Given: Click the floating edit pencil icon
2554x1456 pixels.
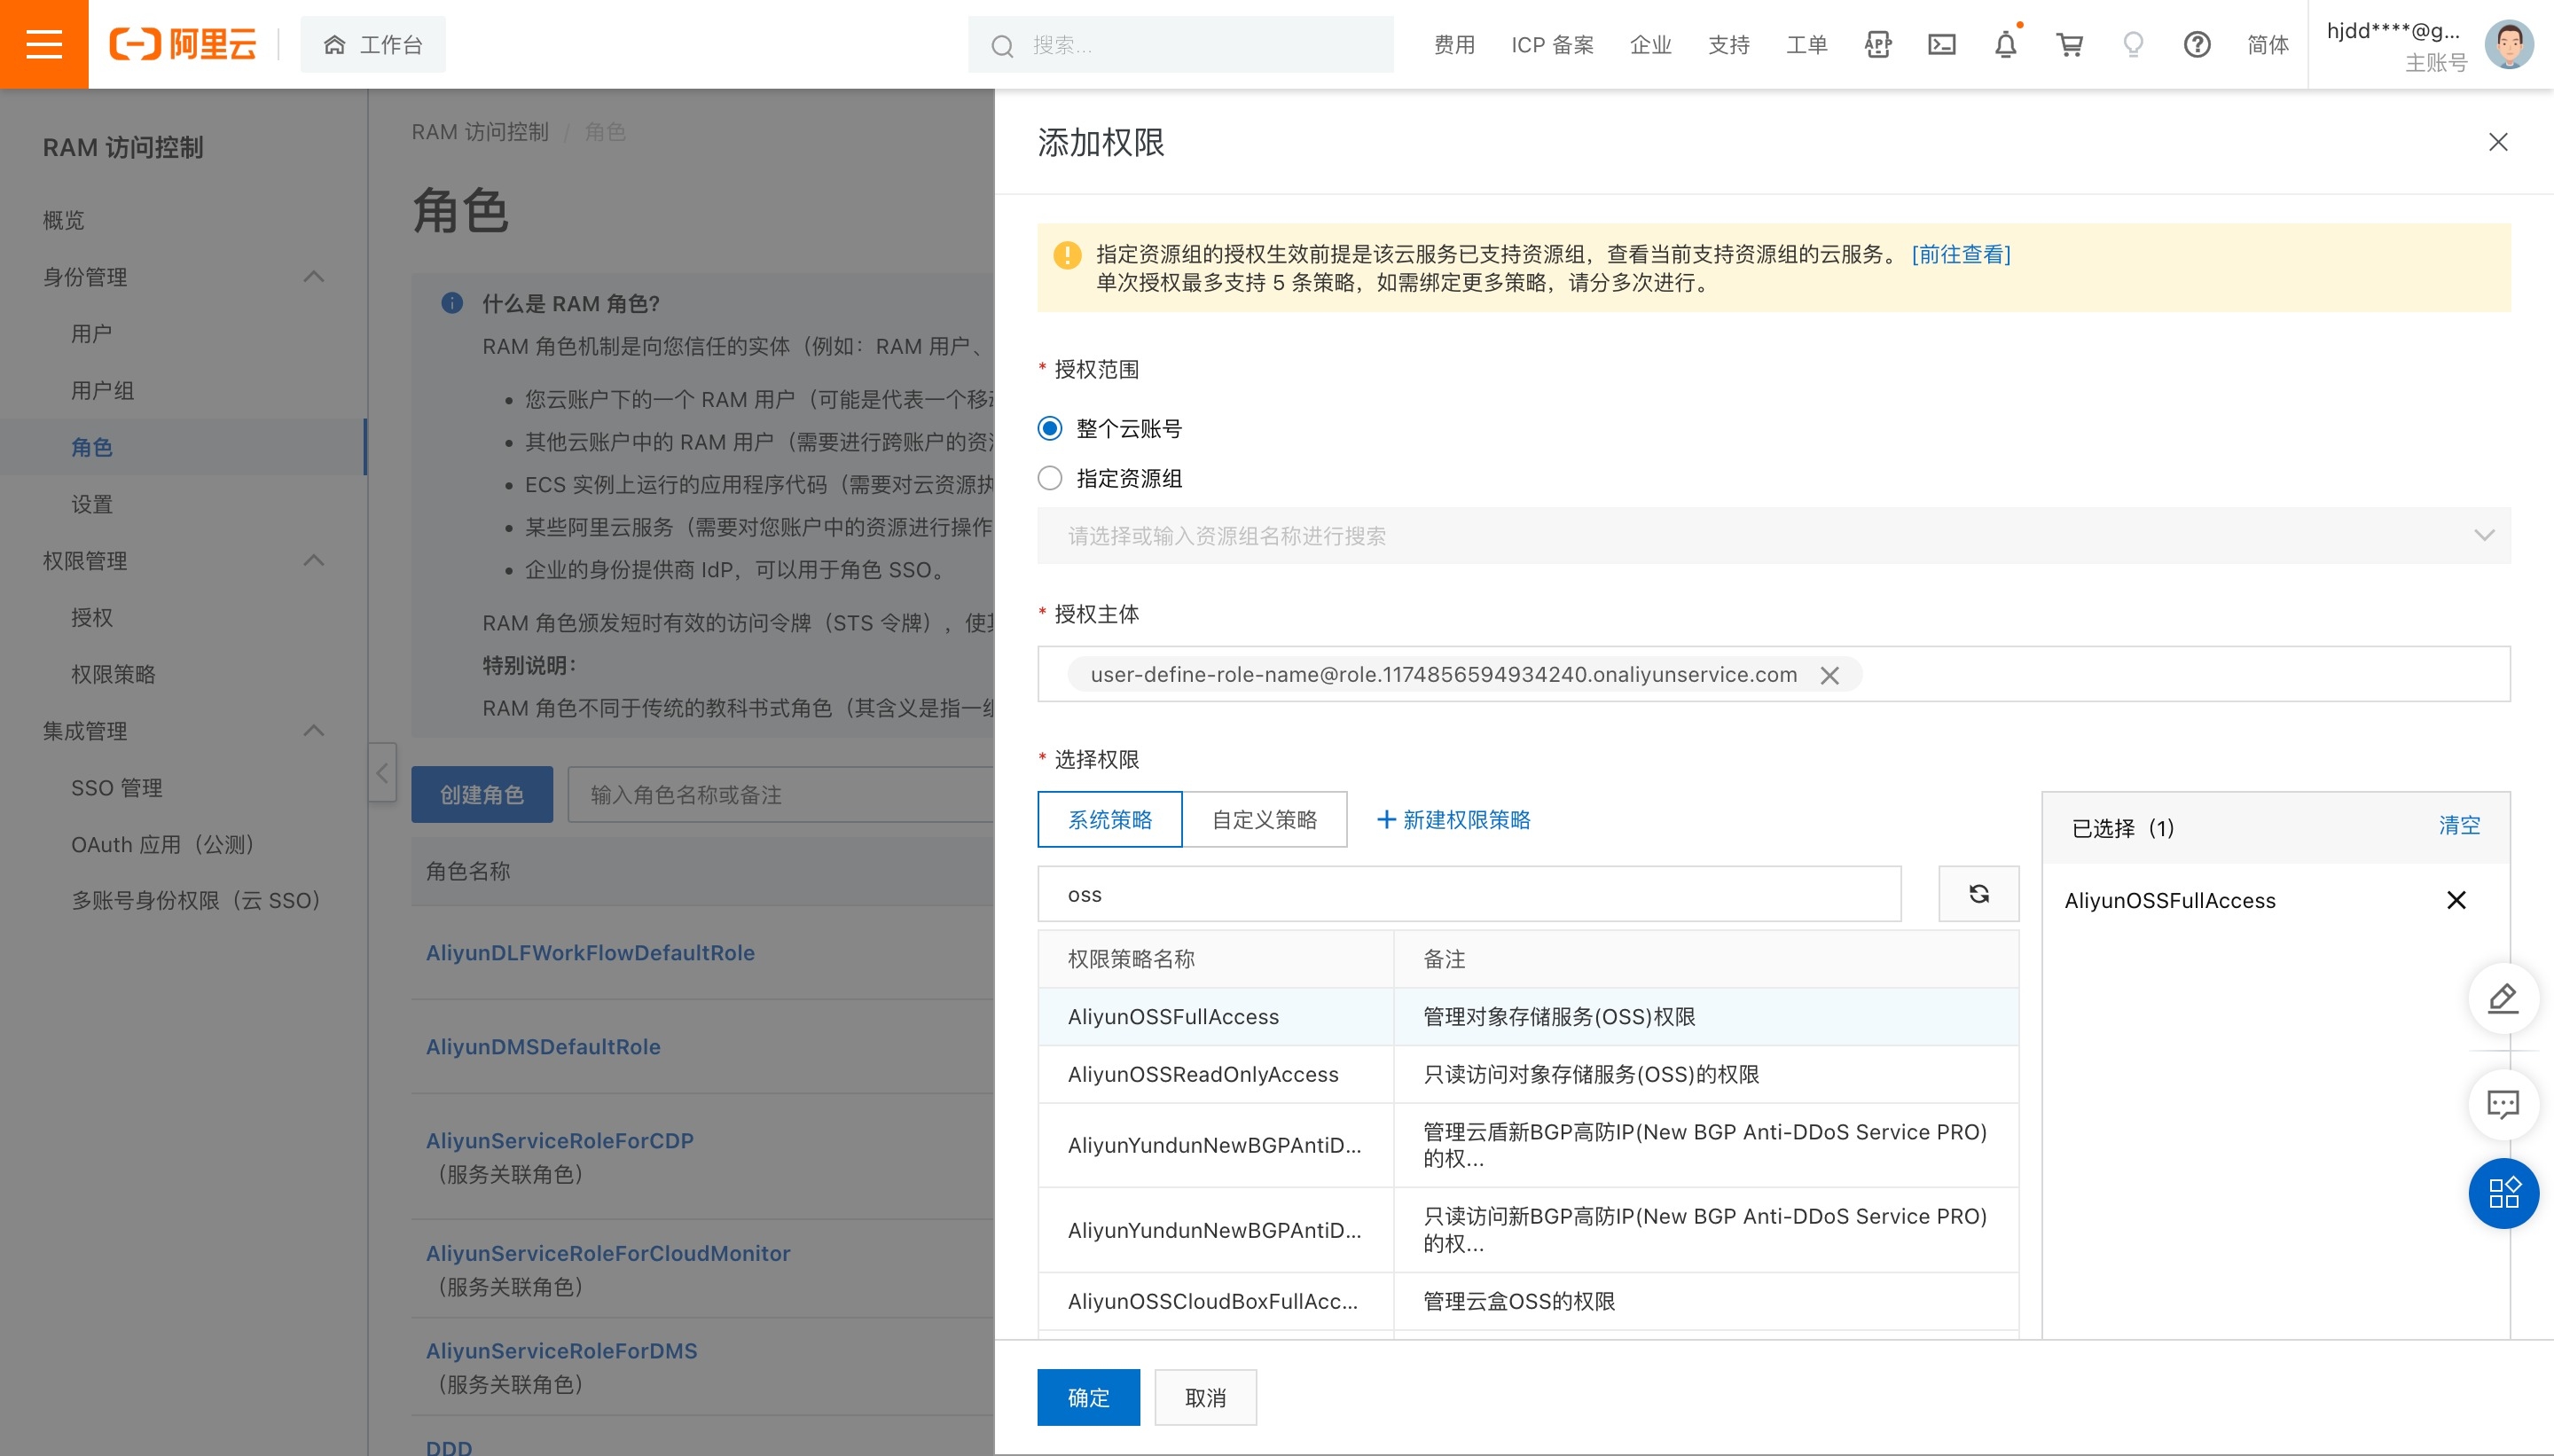Looking at the screenshot, I should coord(2503,998).
